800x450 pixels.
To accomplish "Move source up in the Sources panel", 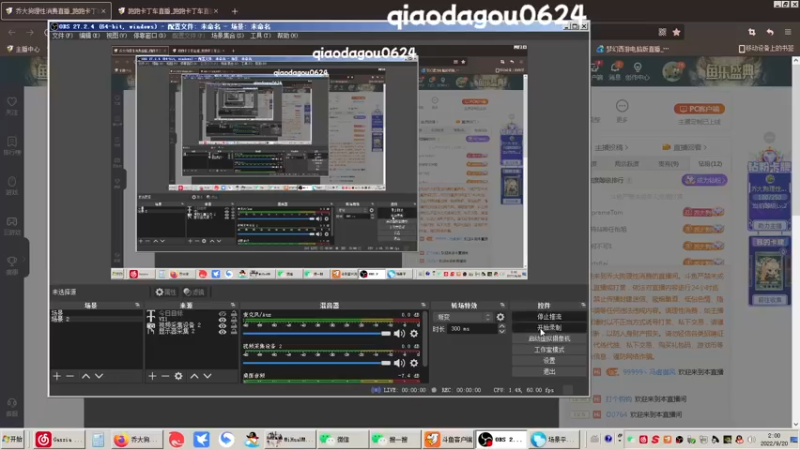I will [194, 376].
